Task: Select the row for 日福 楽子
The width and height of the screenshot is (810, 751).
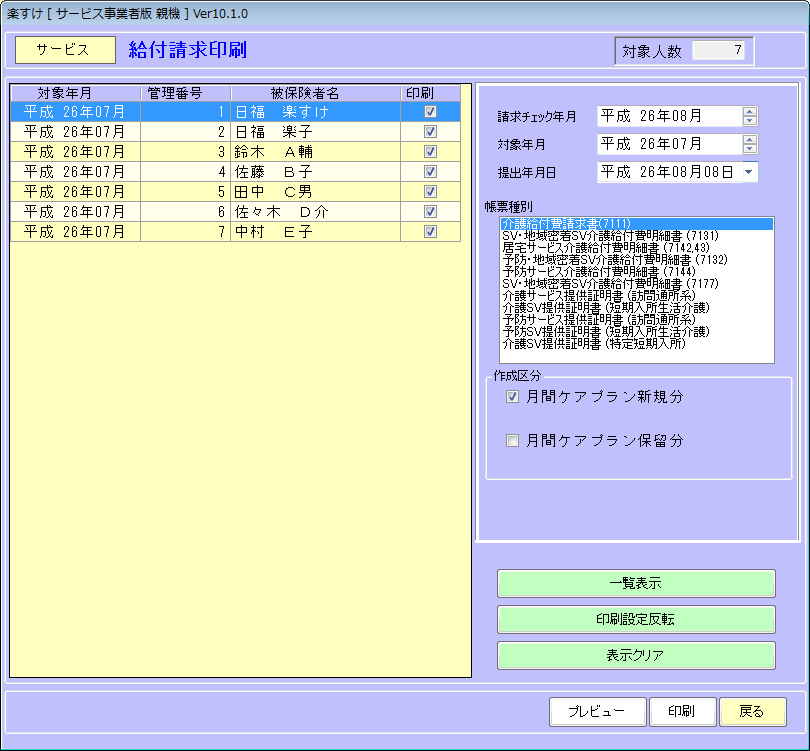Action: 236,132
